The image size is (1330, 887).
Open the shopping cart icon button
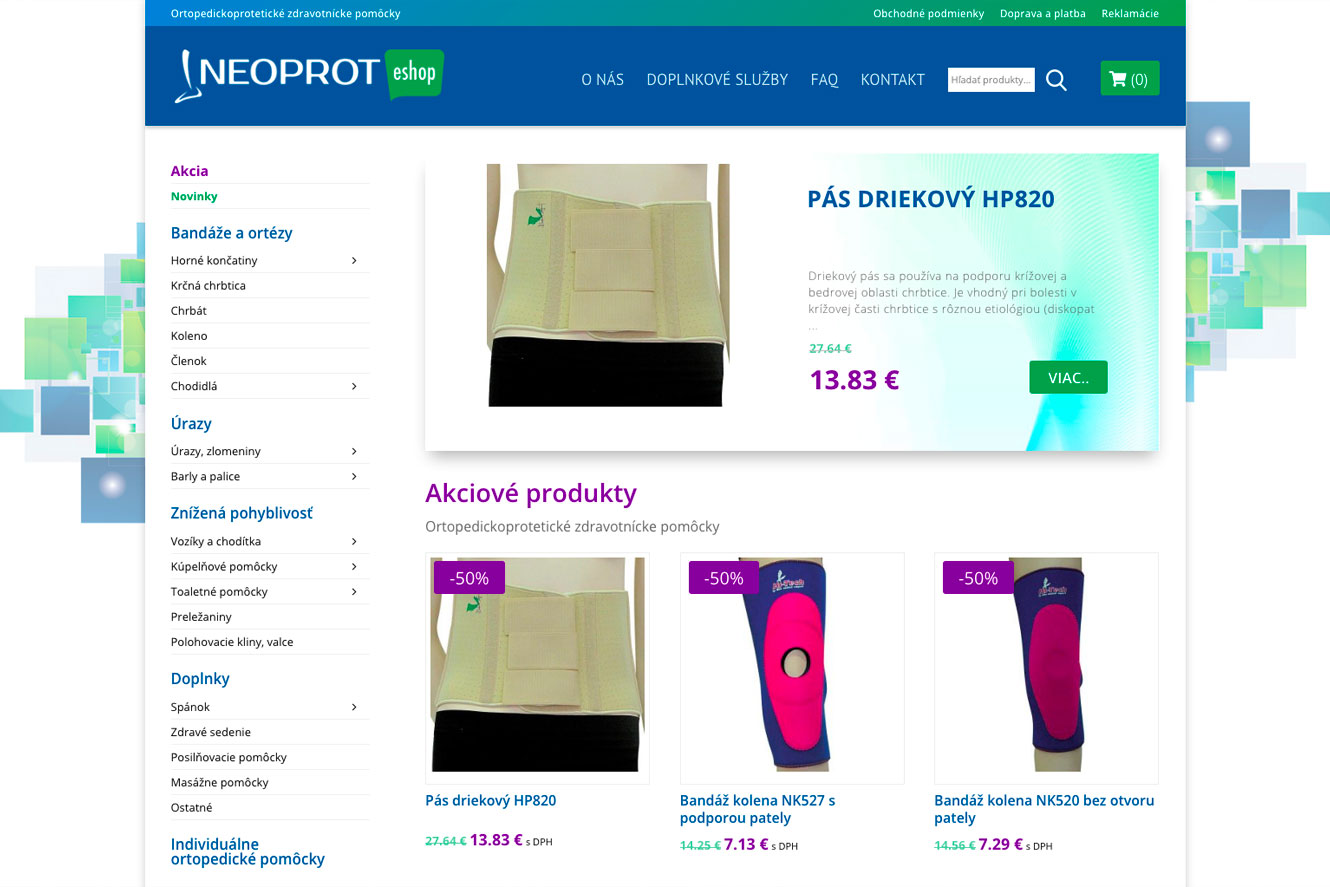point(1130,79)
